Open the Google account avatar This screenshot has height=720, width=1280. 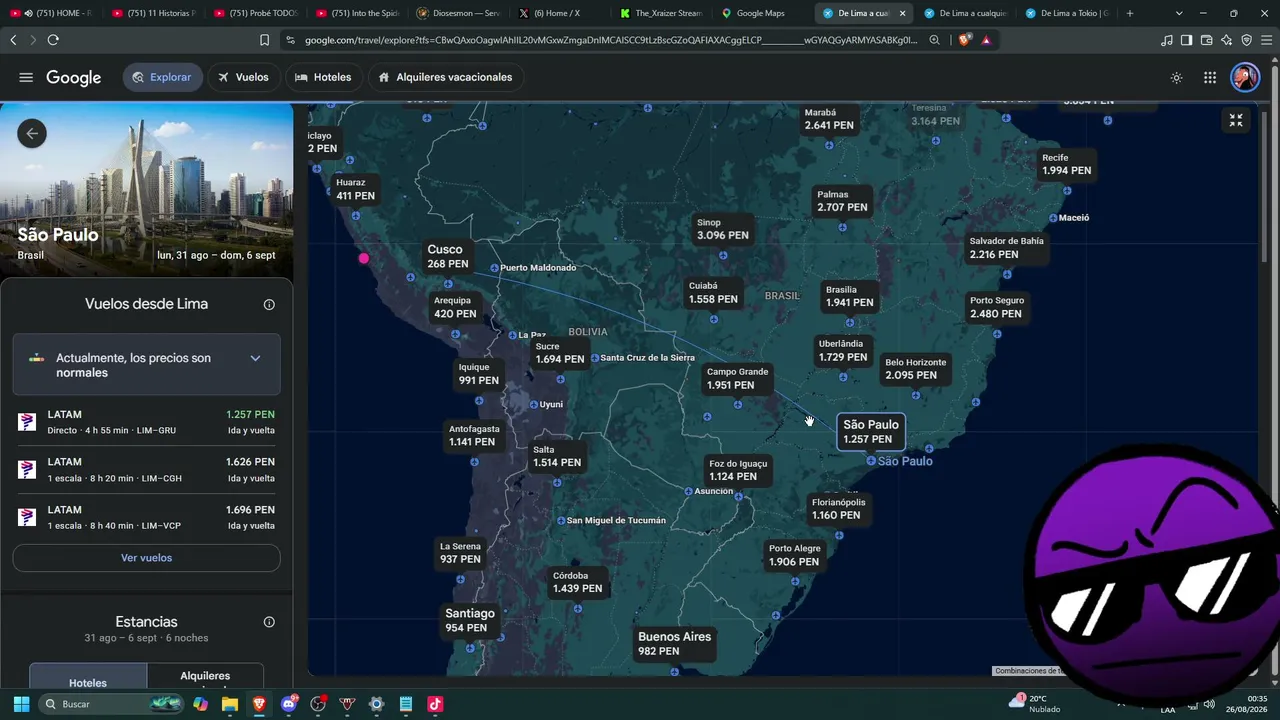point(1245,77)
